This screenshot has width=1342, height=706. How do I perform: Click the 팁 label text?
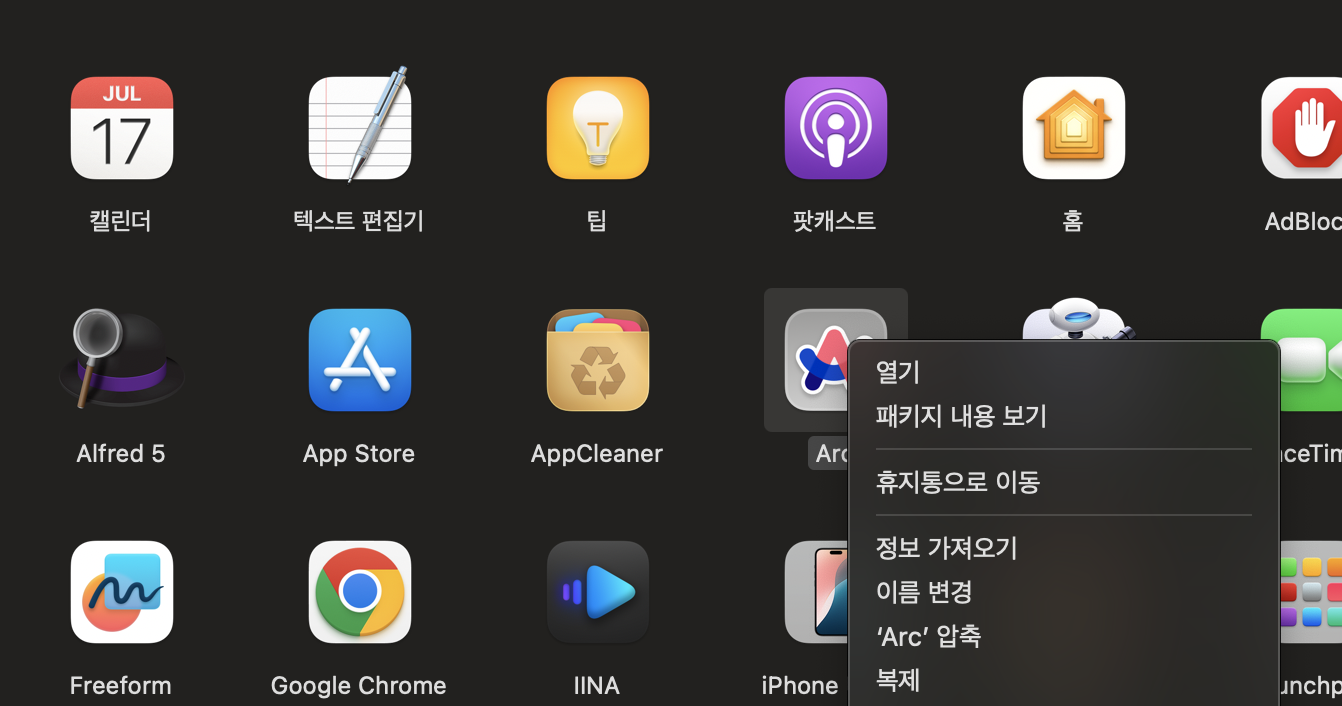[597, 221]
